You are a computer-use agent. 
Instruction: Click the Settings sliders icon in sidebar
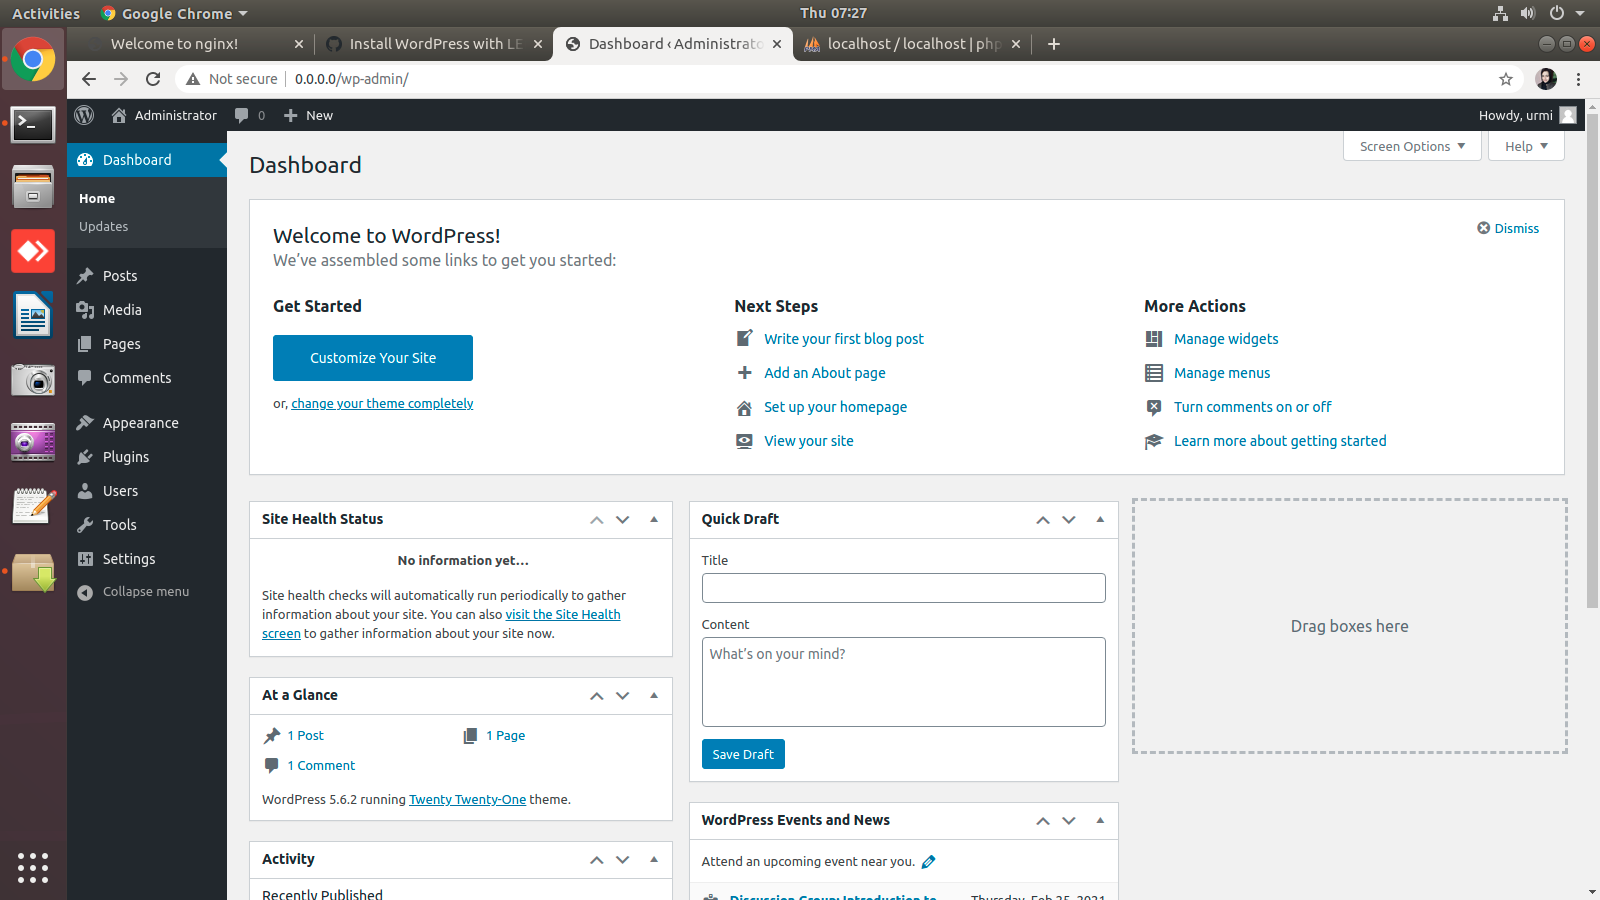[x=85, y=559]
